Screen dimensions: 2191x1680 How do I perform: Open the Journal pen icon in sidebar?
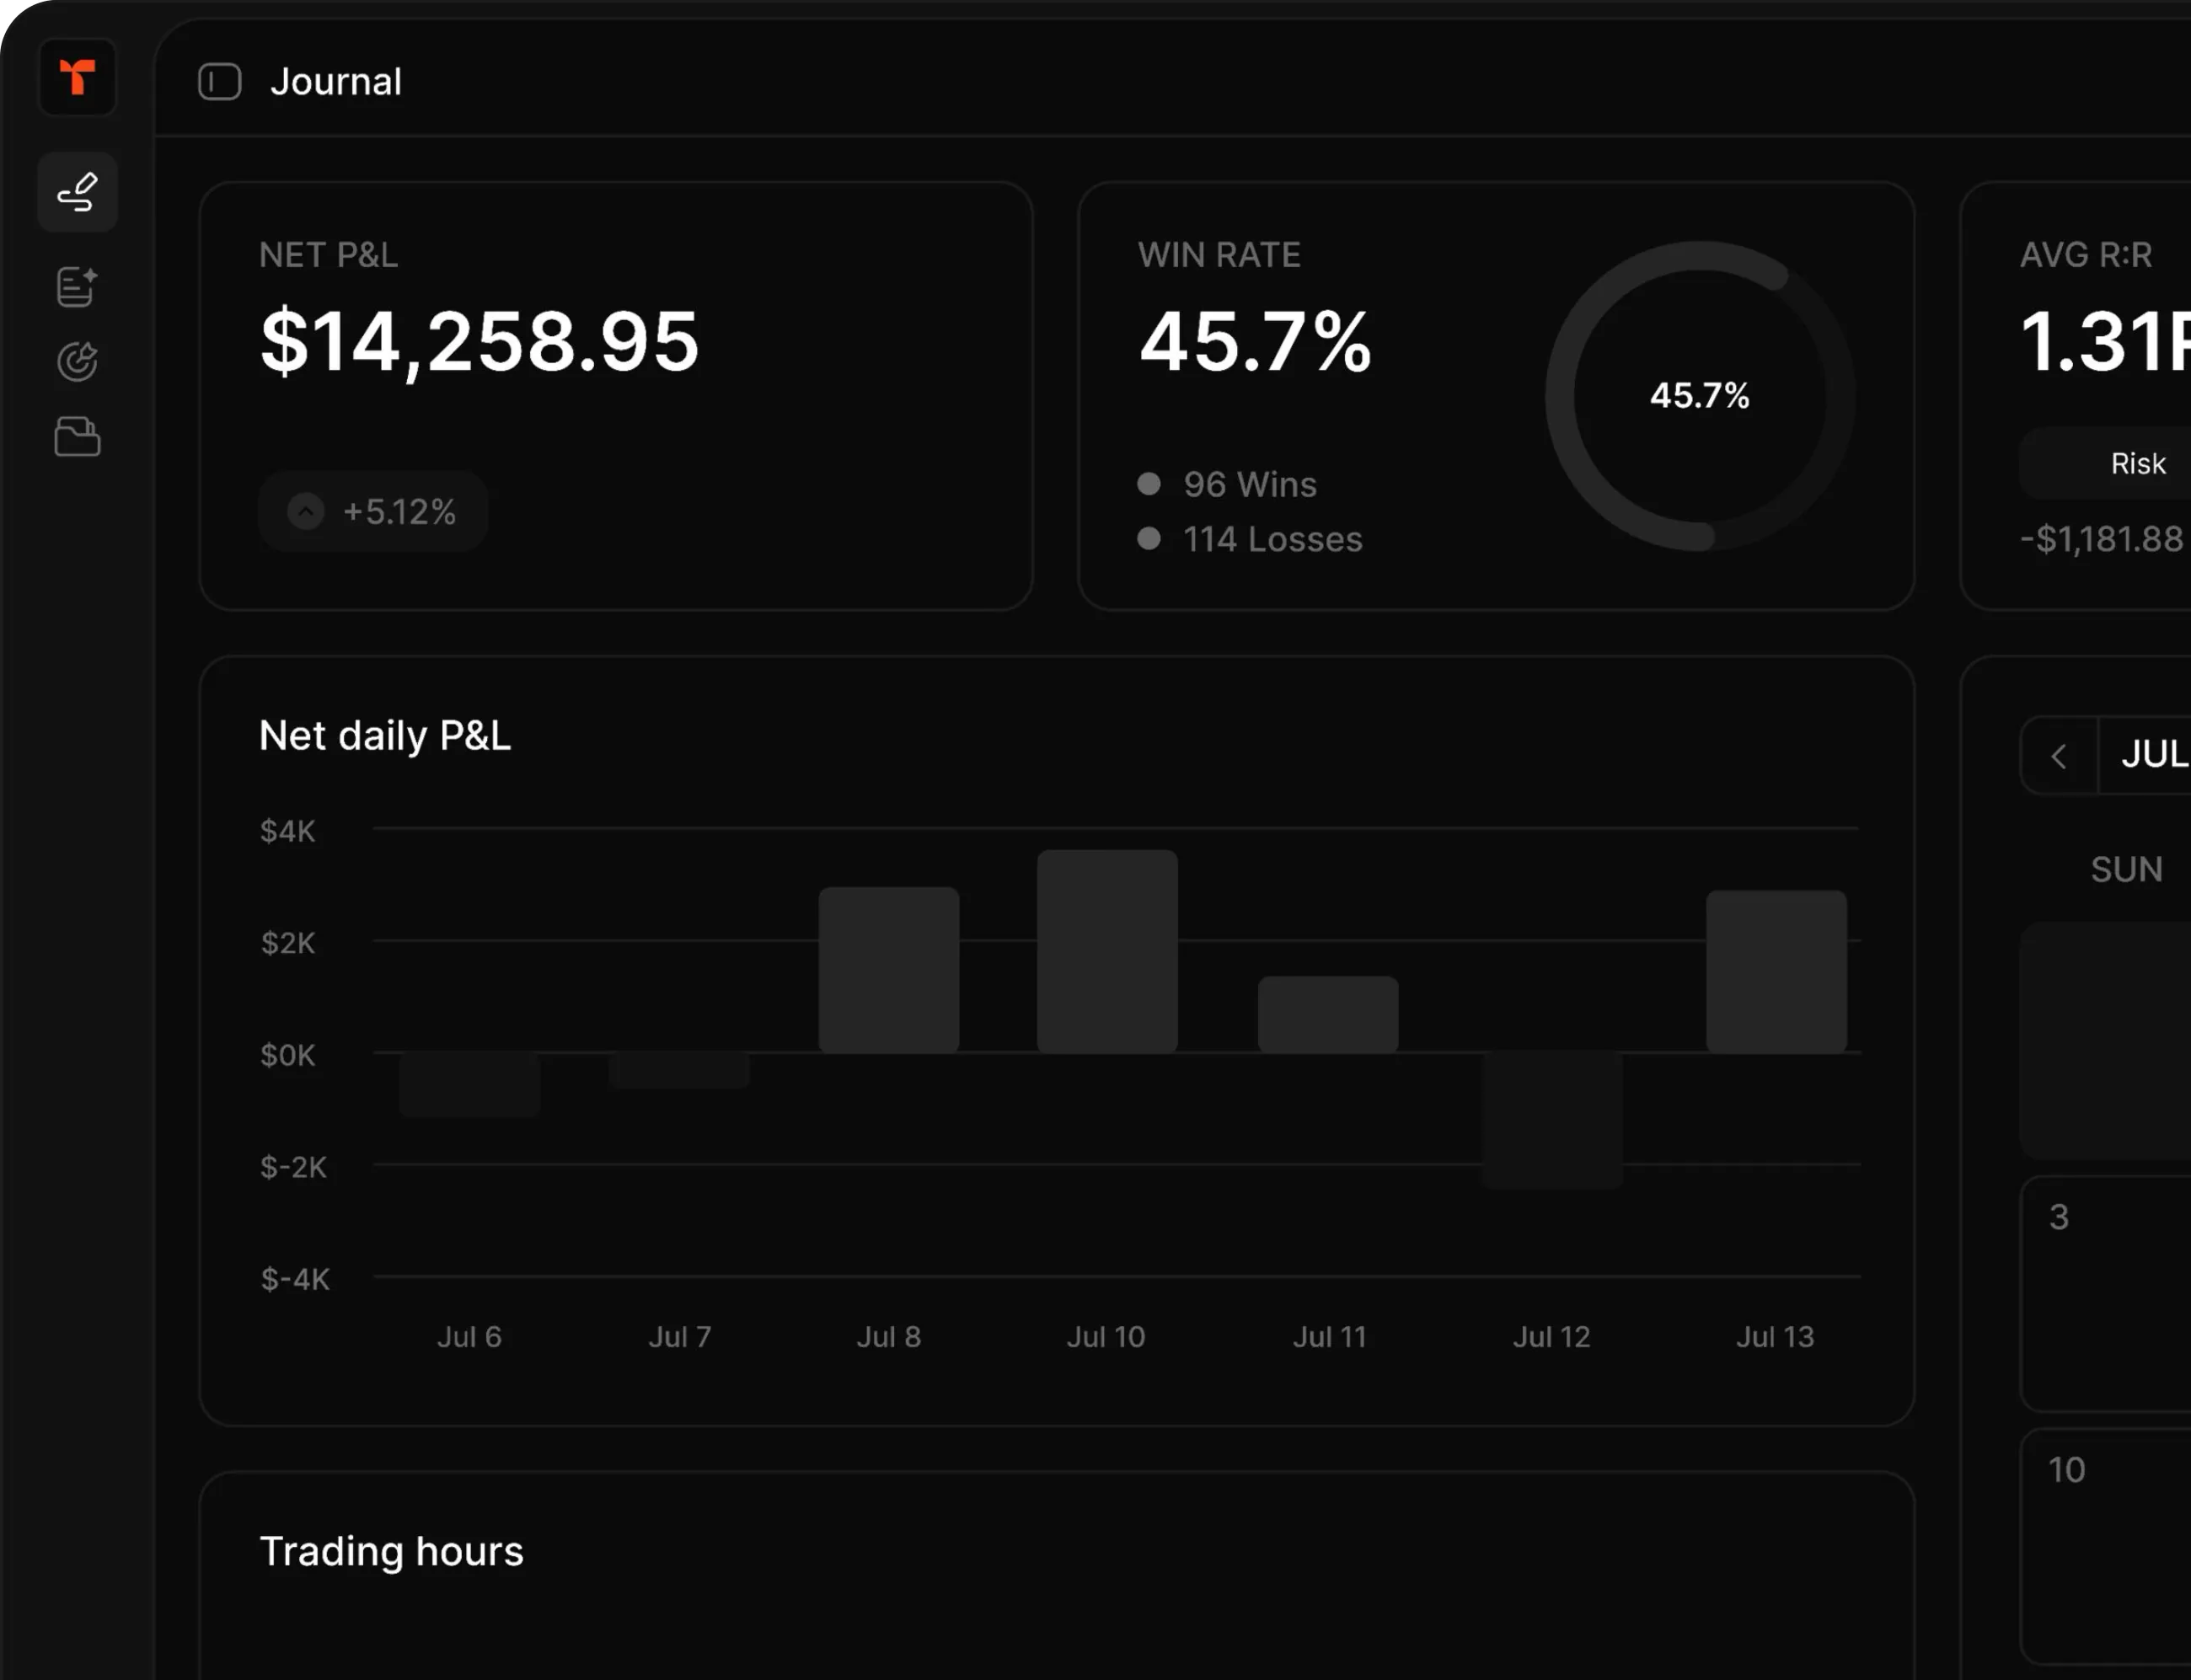tap(77, 192)
